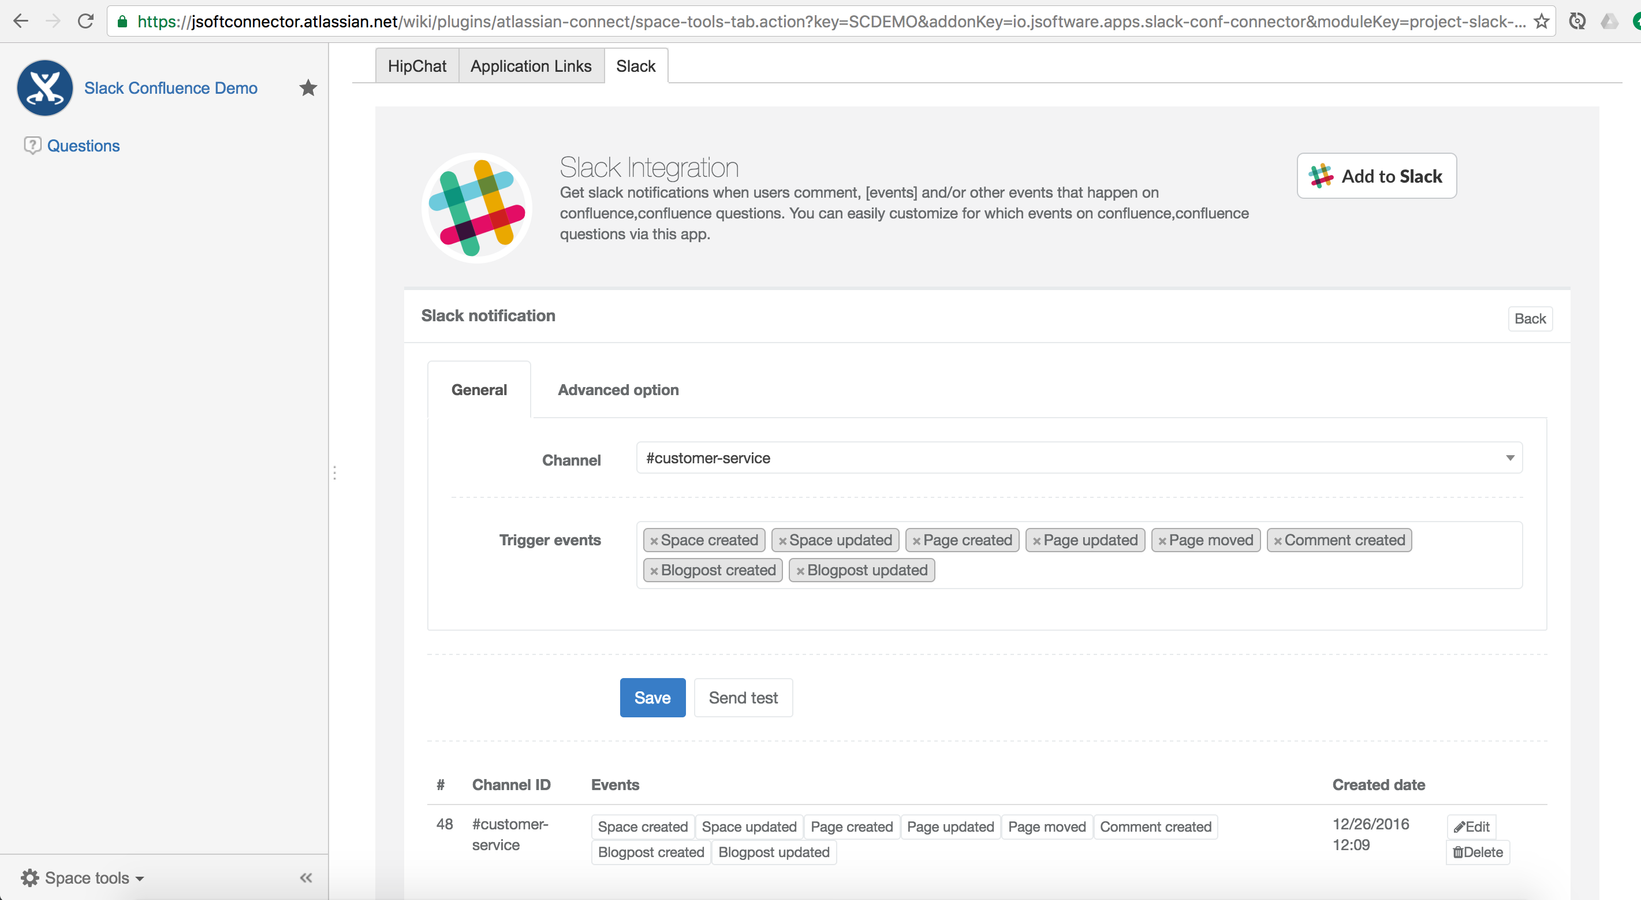Click the Questions icon in sidebar
The width and height of the screenshot is (1641, 900).
point(32,145)
